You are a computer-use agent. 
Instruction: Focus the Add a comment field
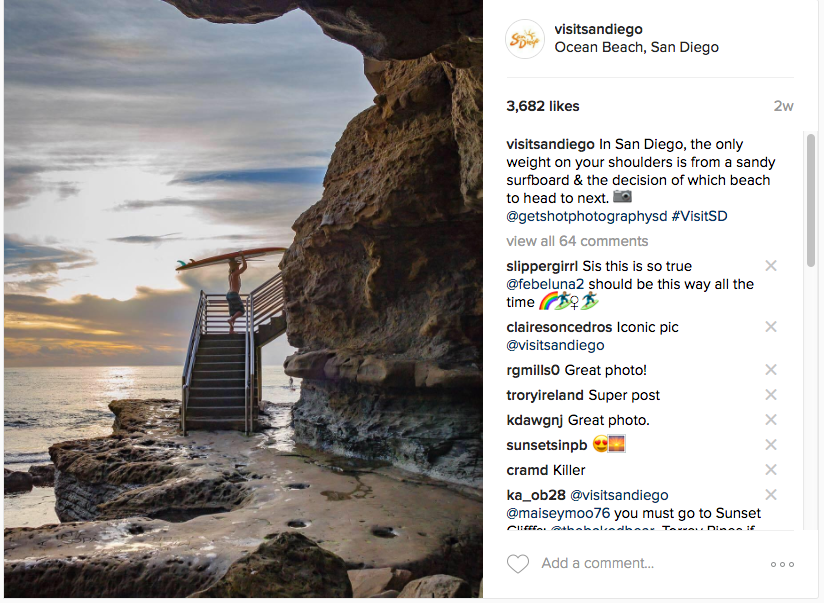[650, 564]
